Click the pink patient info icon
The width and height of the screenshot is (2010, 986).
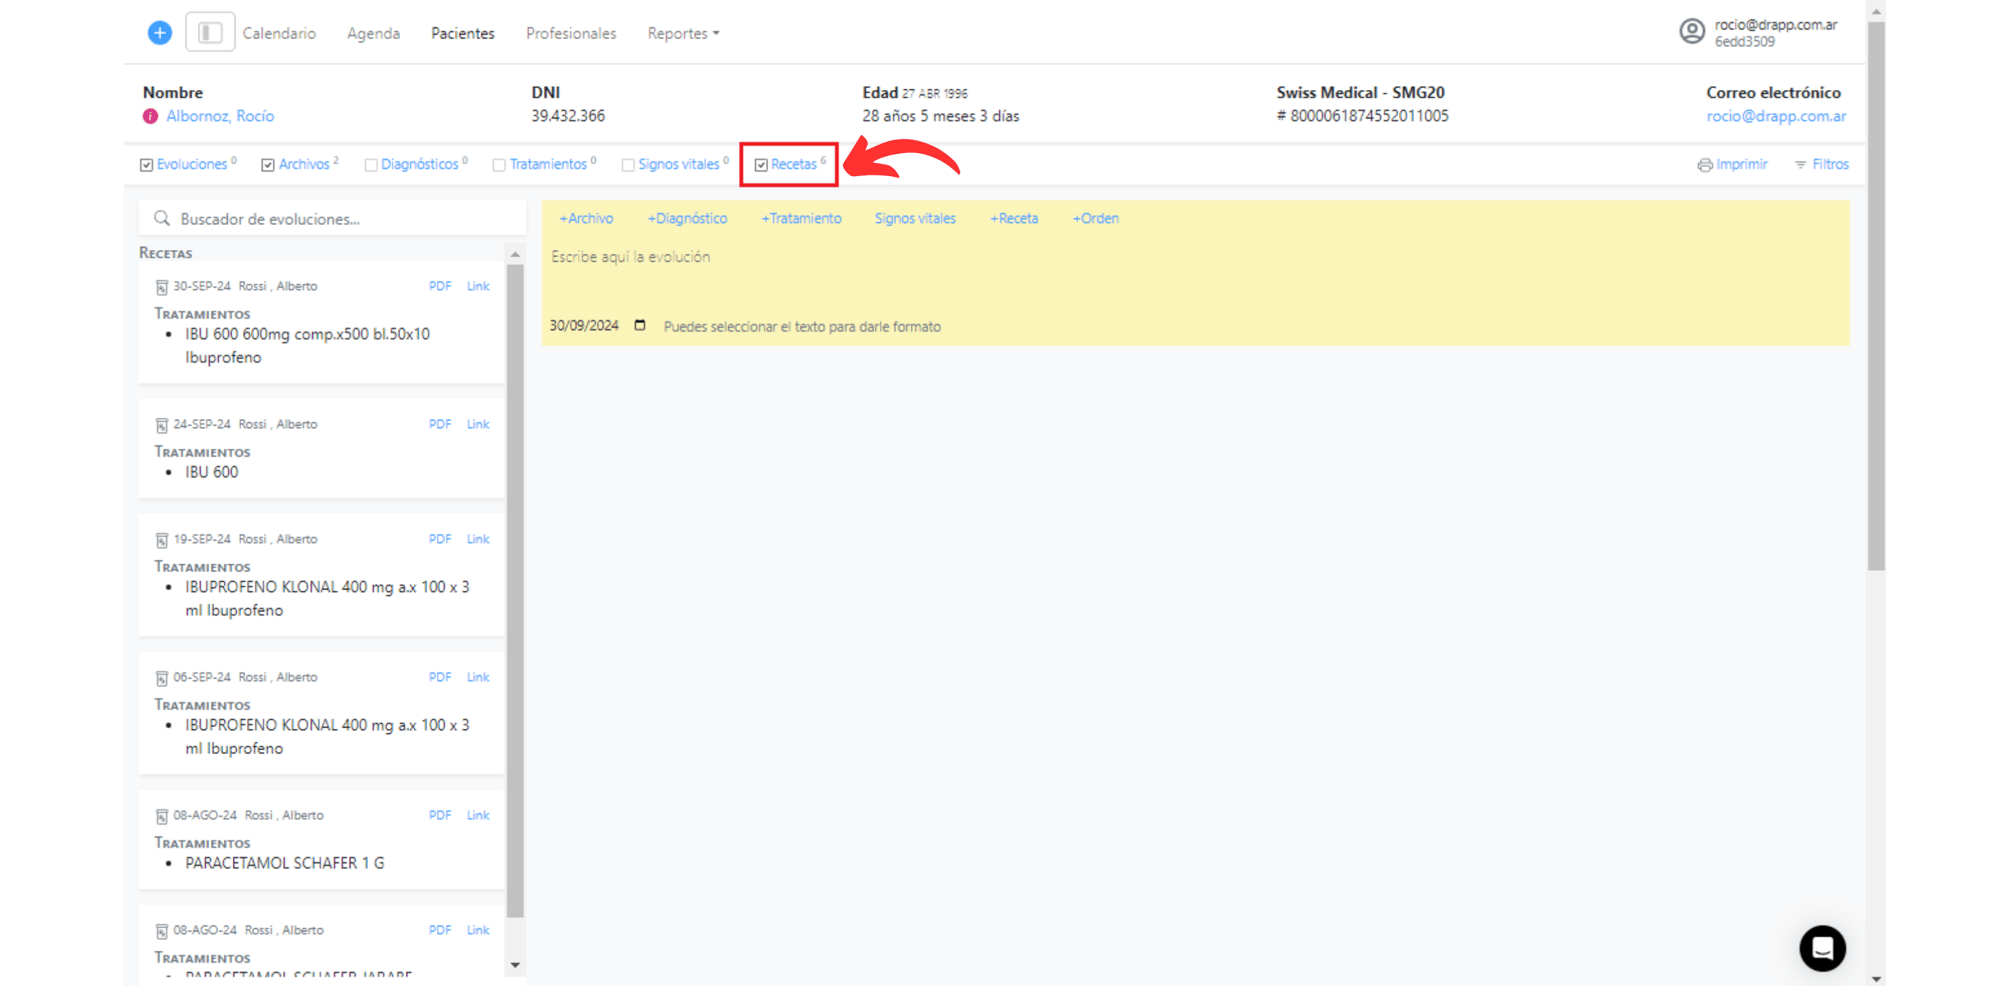(x=150, y=117)
